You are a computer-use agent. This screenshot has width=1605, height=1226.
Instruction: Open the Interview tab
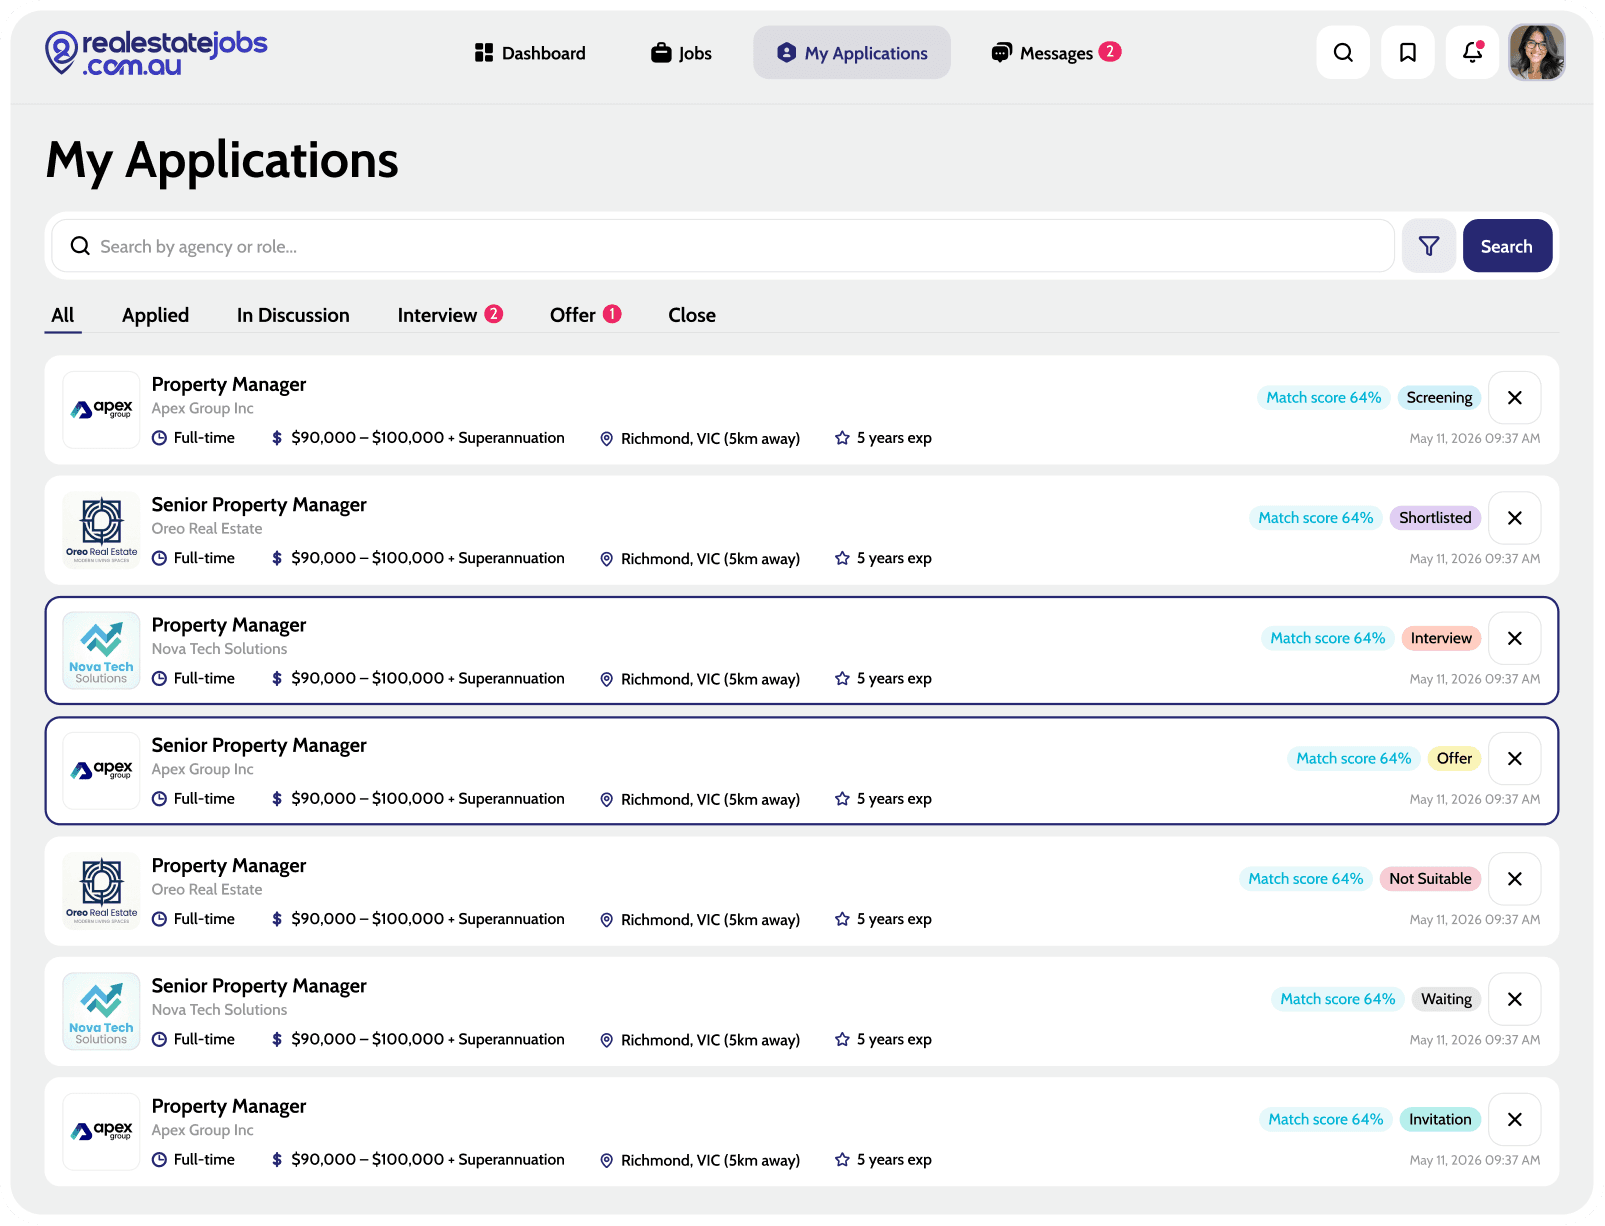450,315
